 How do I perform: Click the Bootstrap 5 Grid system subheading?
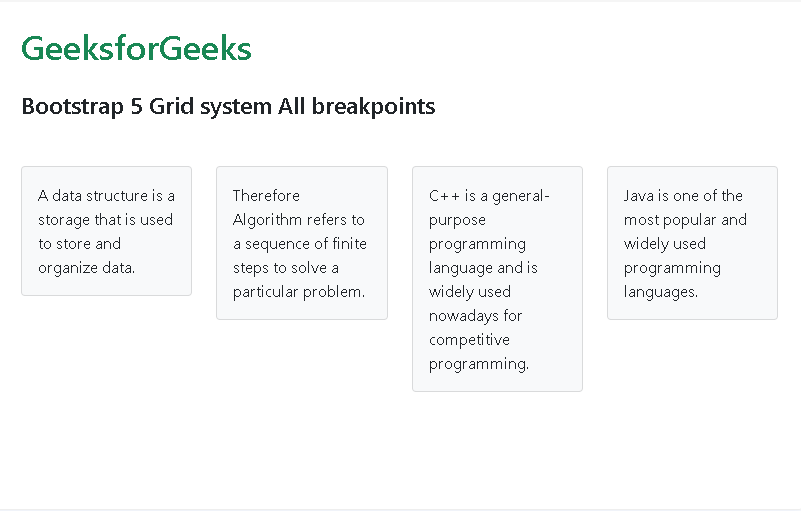point(228,106)
